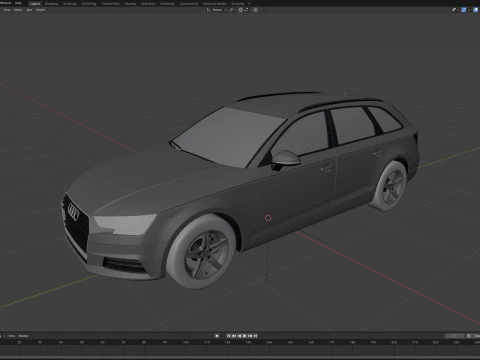Open the Animation workspace tab
The image size is (480, 360).
[x=149, y=4]
